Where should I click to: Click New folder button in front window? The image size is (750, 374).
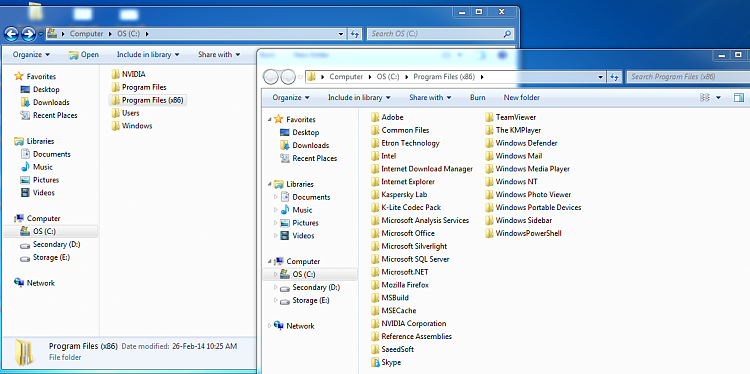(x=521, y=98)
